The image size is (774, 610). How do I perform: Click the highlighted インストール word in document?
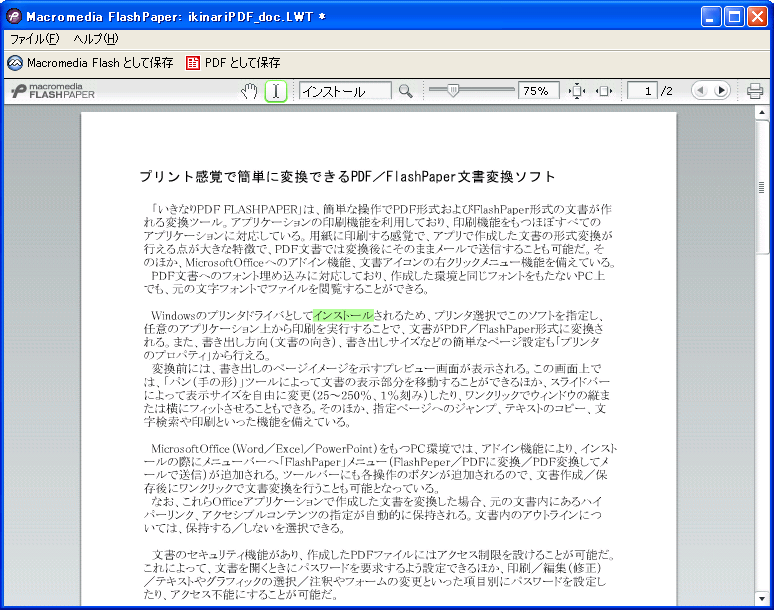343,315
